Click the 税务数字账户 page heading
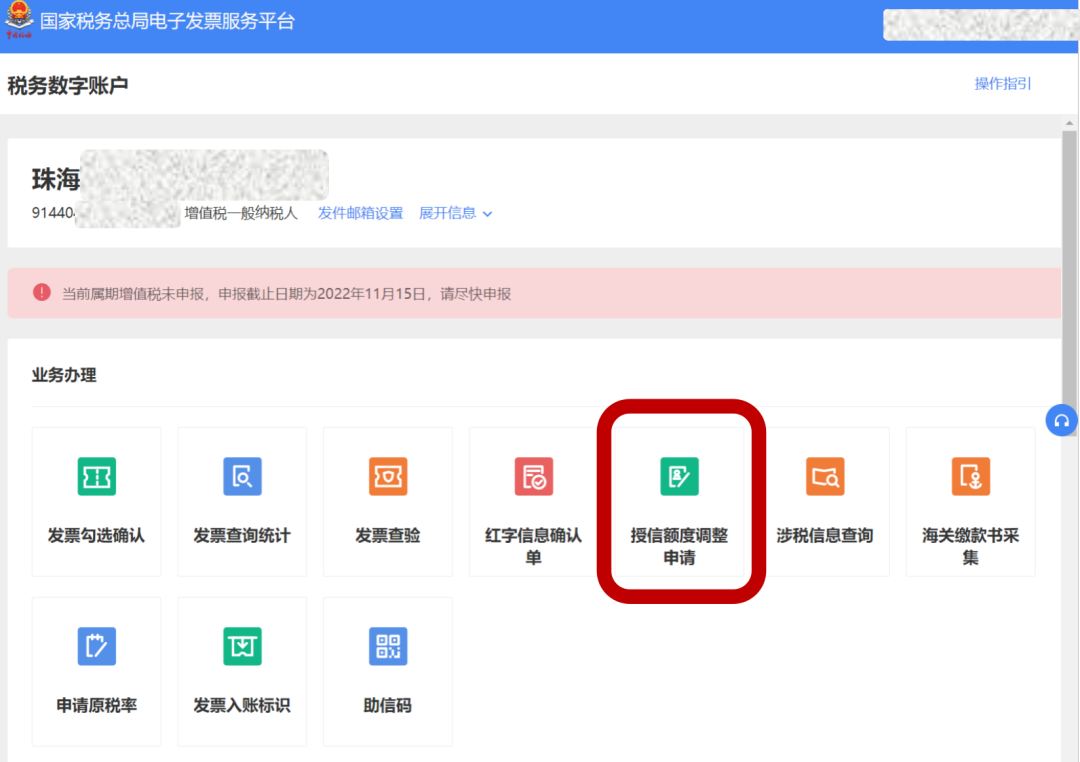Viewport: 1080px width, 762px height. 68,85
